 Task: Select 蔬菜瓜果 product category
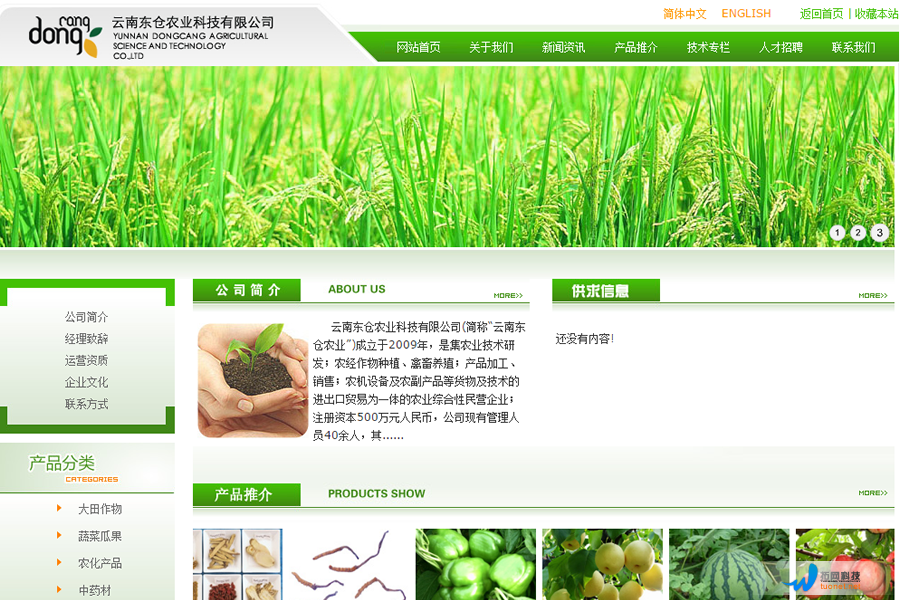pos(100,536)
